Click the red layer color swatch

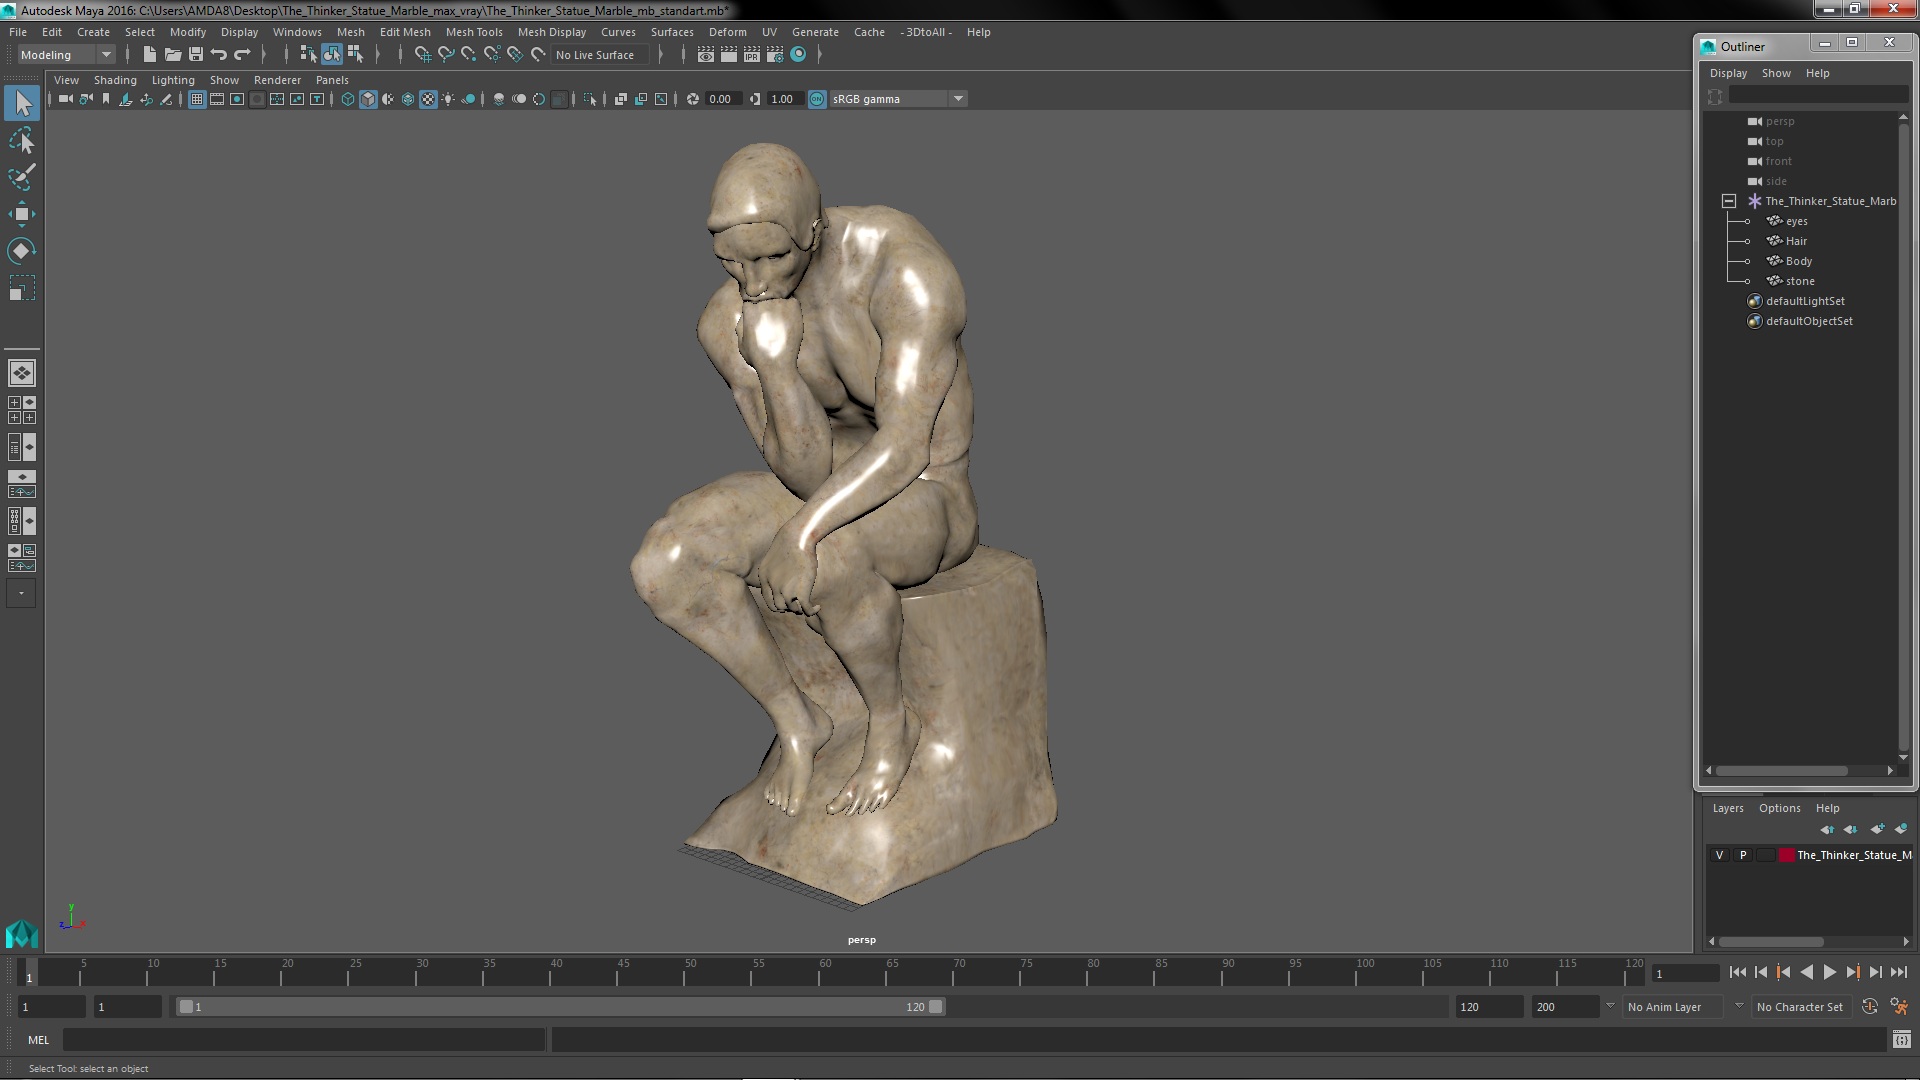tap(1787, 855)
